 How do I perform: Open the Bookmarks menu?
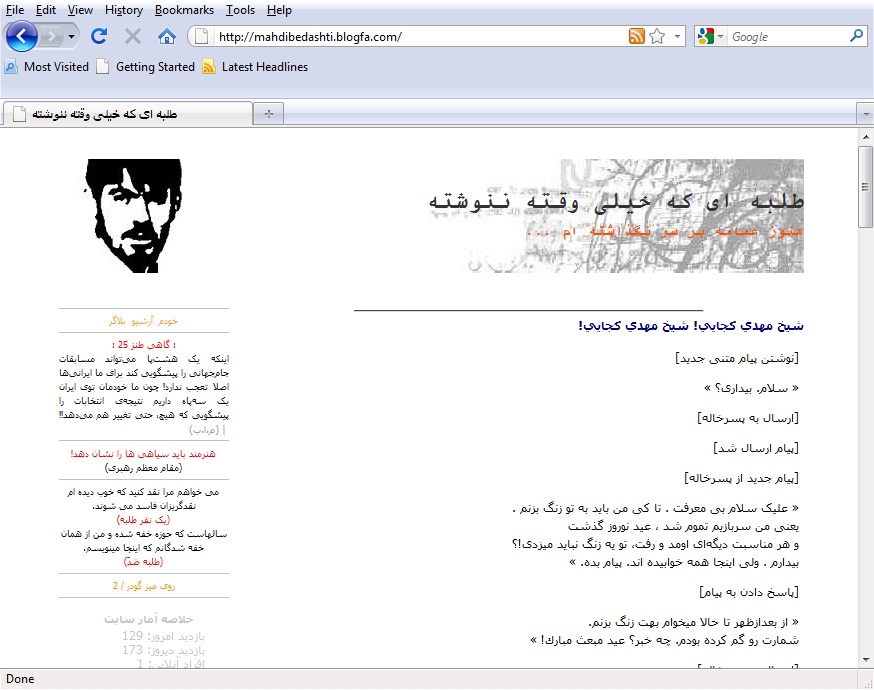click(184, 10)
